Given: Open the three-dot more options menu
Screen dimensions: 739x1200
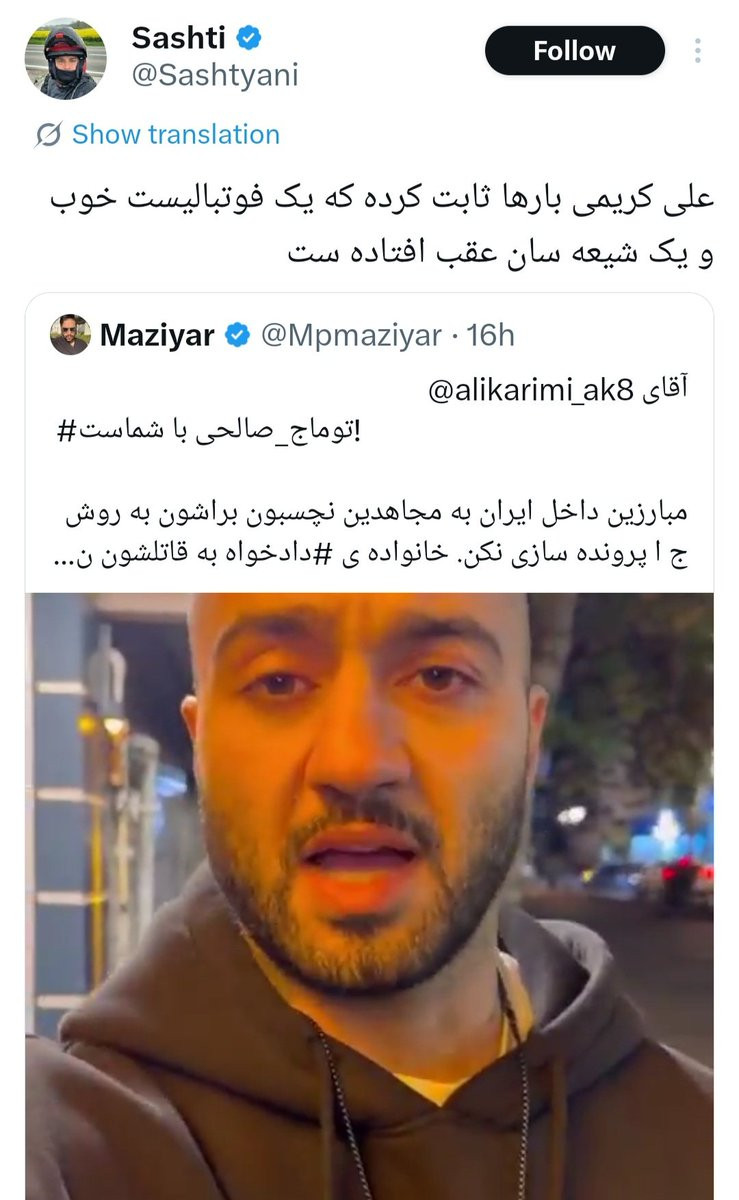Looking at the screenshot, I should click(697, 51).
